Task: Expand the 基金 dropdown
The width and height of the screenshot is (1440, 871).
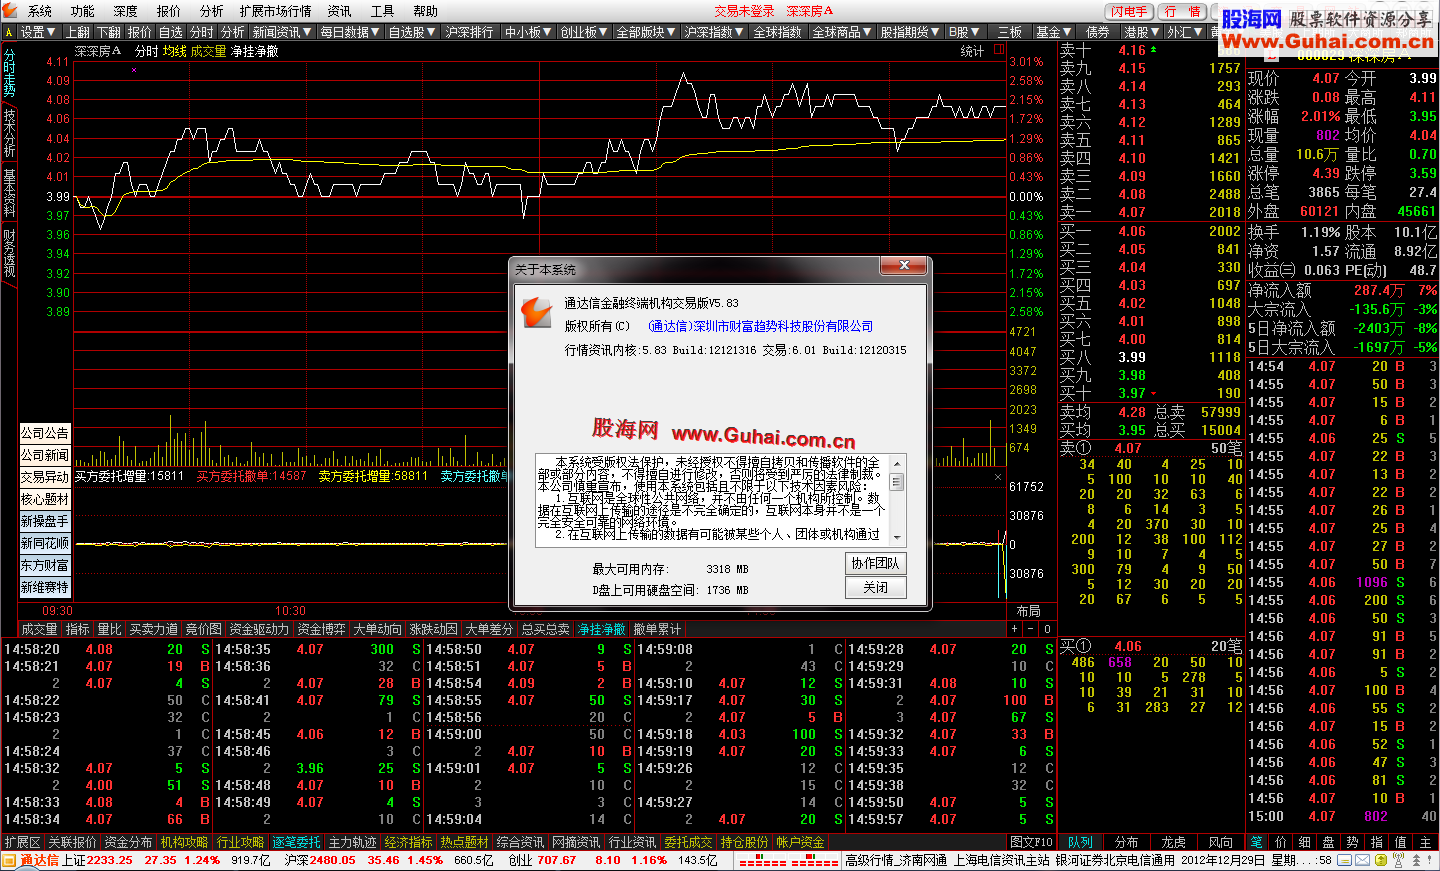Action: pyautogui.click(x=1054, y=32)
